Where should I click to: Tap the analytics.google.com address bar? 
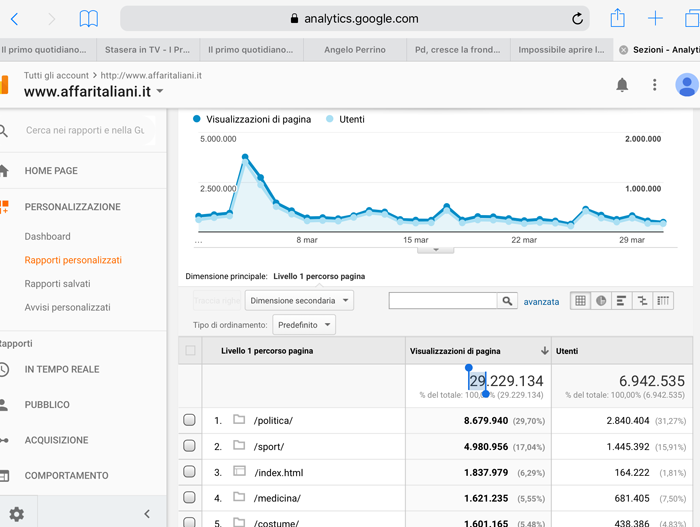[x=355, y=18]
